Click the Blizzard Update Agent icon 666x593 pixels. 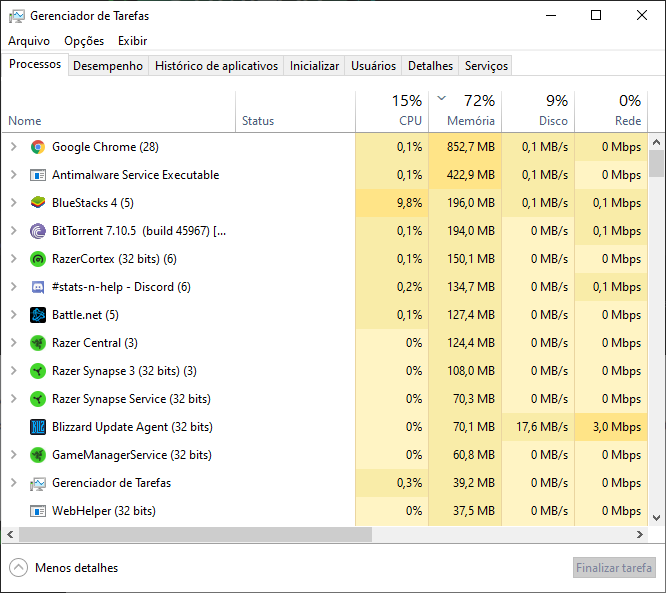38,427
